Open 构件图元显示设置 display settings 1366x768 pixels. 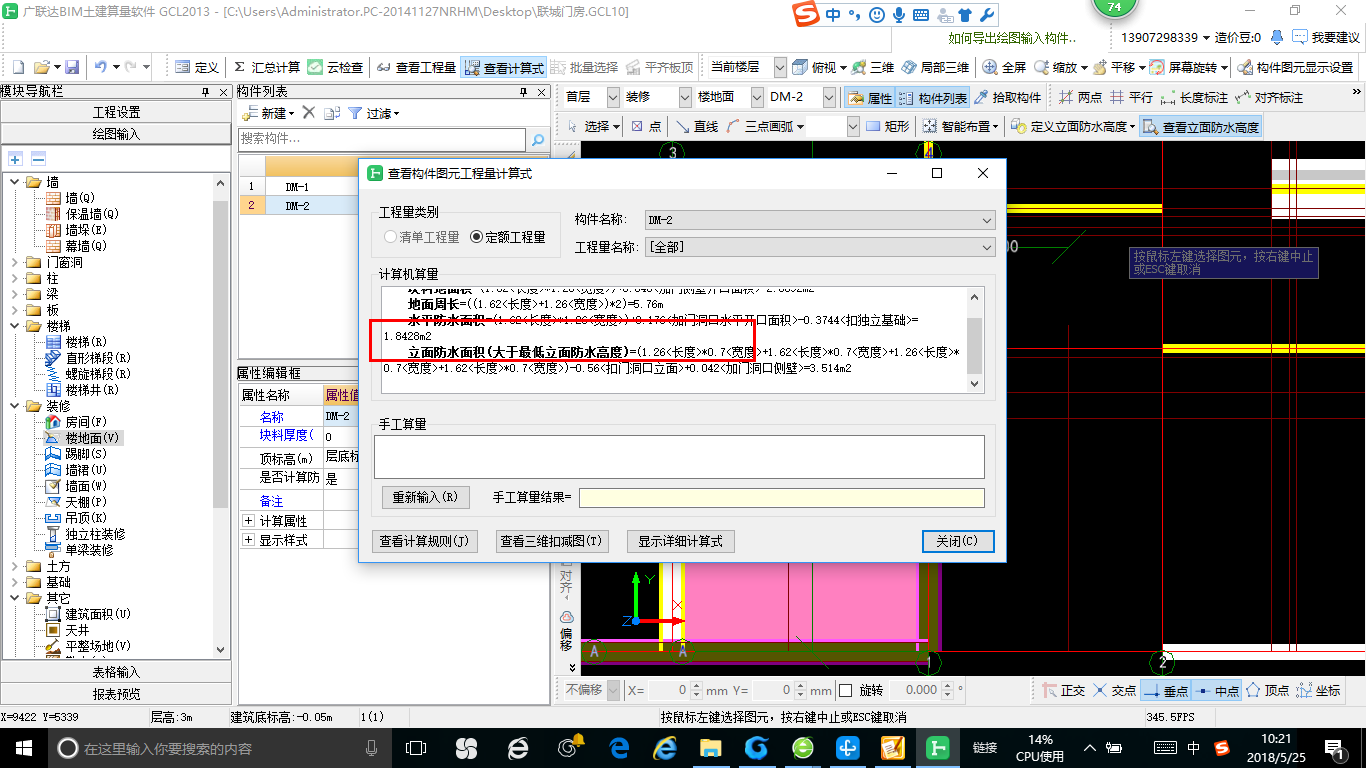[x=1296, y=67]
